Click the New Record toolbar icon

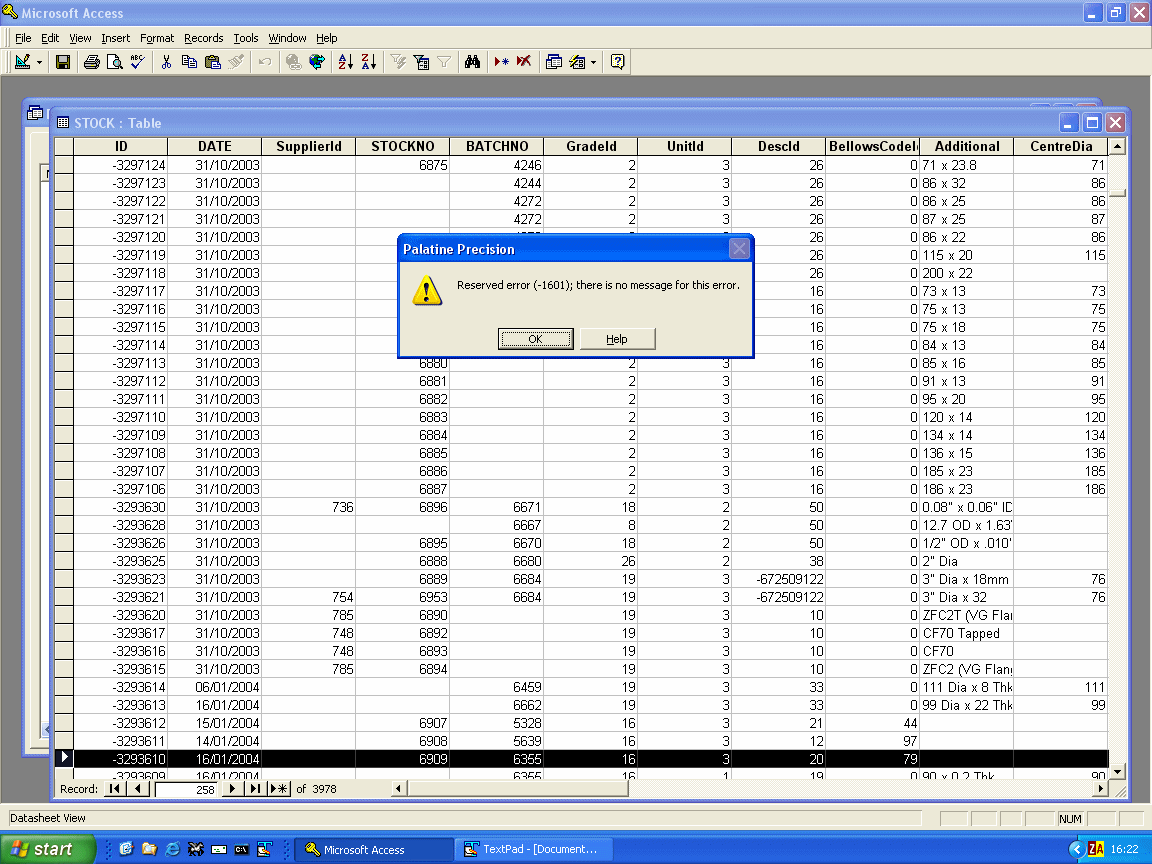tap(502, 62)
